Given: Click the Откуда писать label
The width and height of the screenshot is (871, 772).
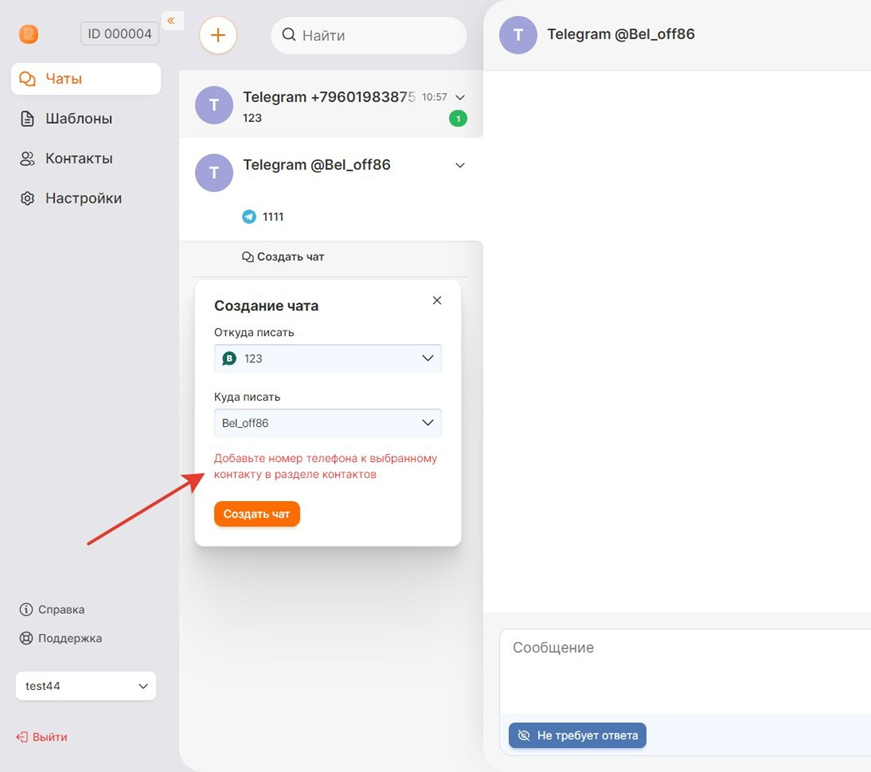Looking at the screenshot, I should [254, 332].
